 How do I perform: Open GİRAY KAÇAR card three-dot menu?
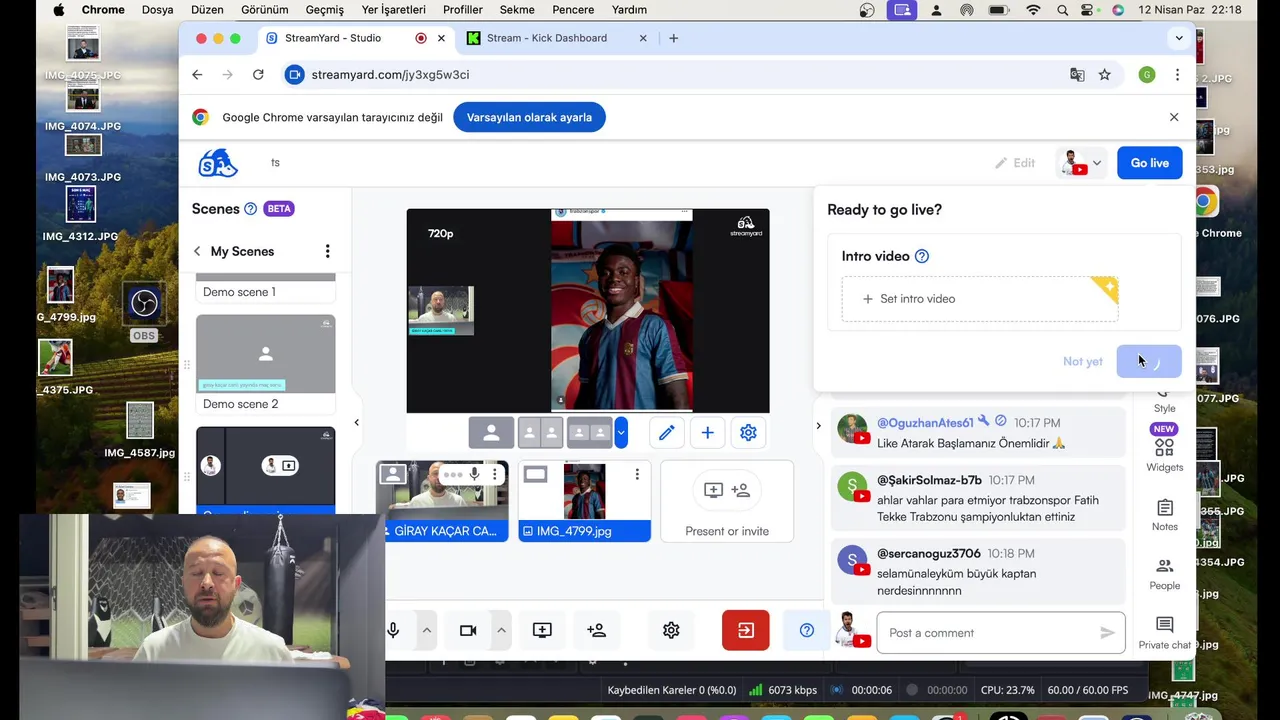tap(494, 475)
